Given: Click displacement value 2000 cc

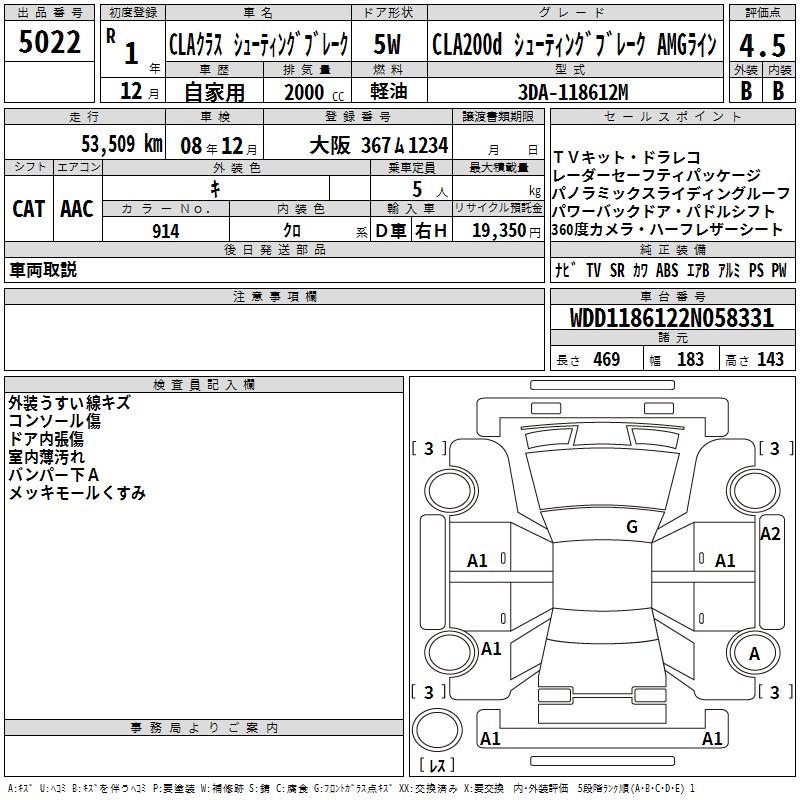Looking at the screenshot, I should [314, 92].
